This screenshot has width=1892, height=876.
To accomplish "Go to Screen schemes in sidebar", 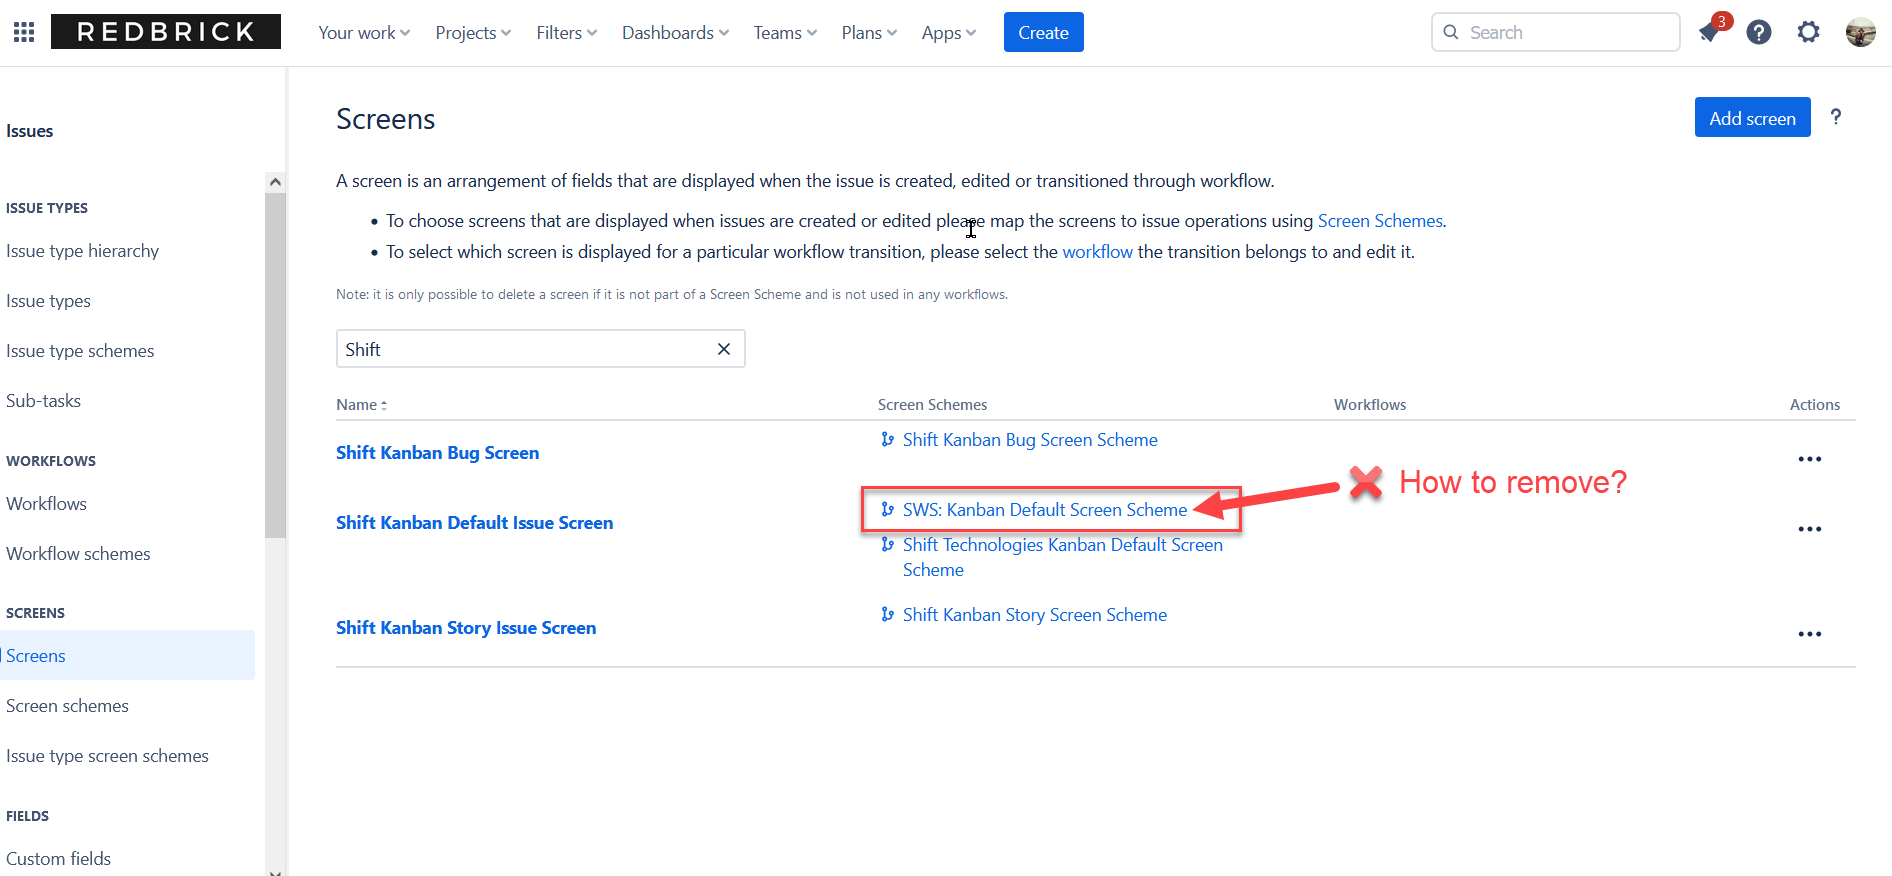I will pos(67,706).
